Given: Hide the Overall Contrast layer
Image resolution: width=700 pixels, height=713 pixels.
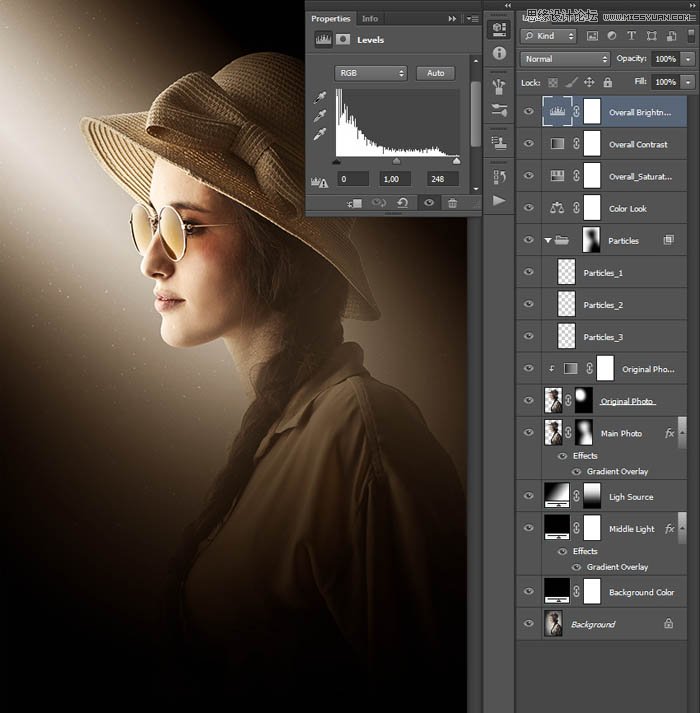Looking at the screenshot, I should pos(529,144).
